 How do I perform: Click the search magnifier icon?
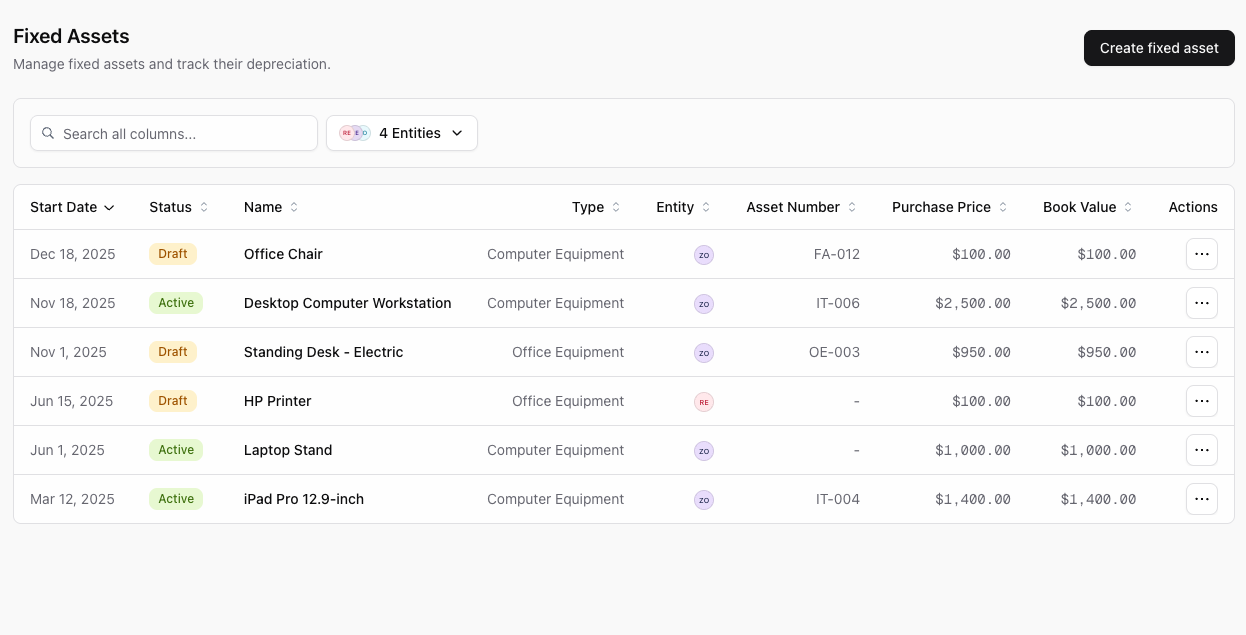coord(48,133)
